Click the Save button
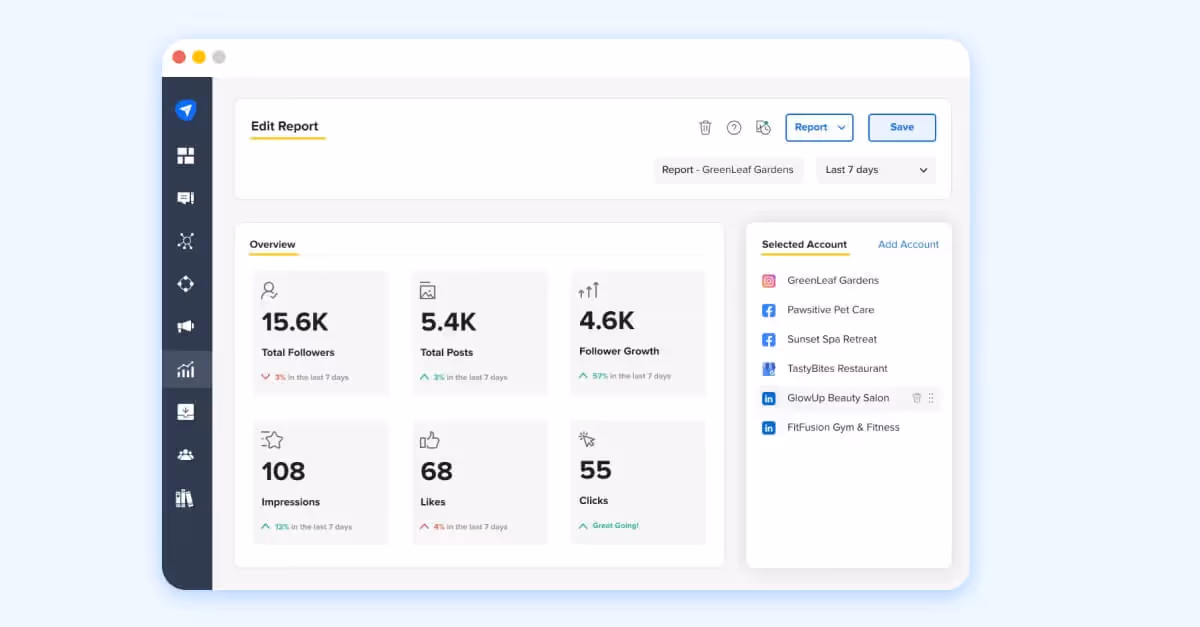 coord(901,127)
